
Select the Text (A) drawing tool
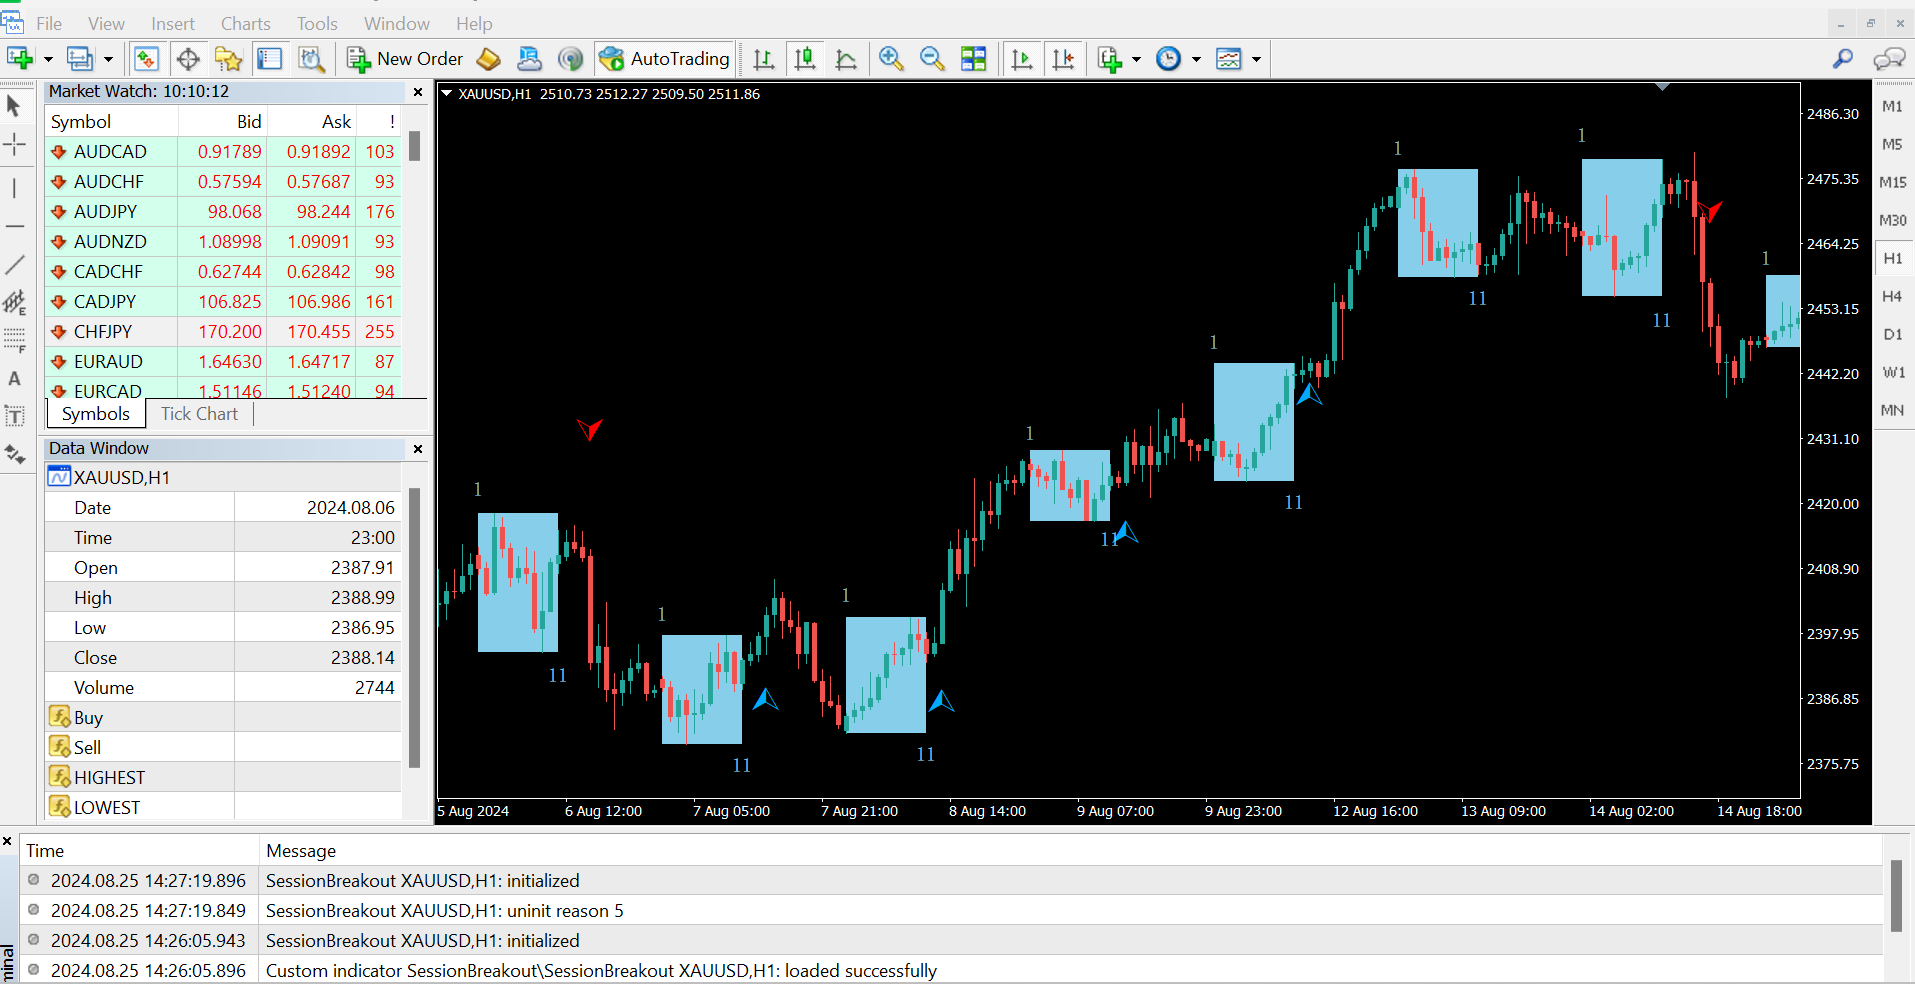tap(14, 379)
